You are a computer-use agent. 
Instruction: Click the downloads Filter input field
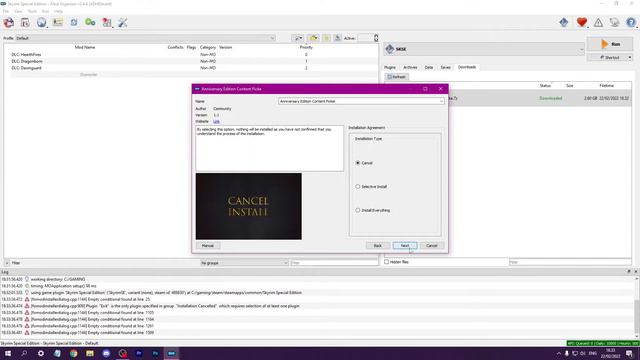[x=570, y=262]
